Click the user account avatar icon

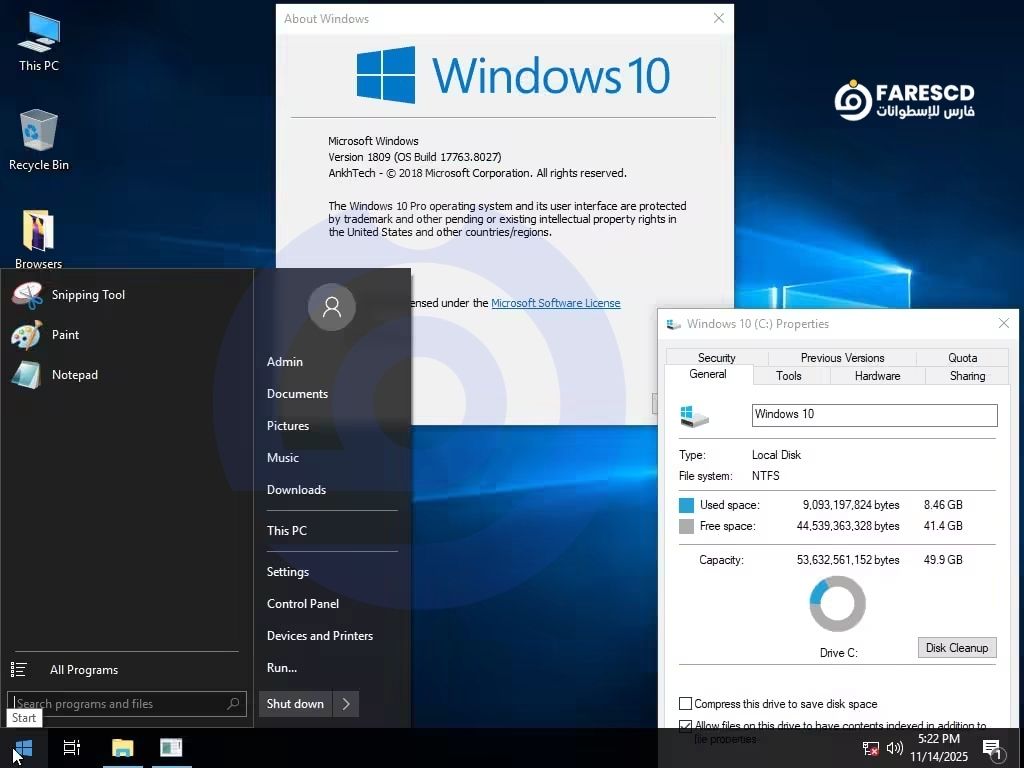(332, 307)
